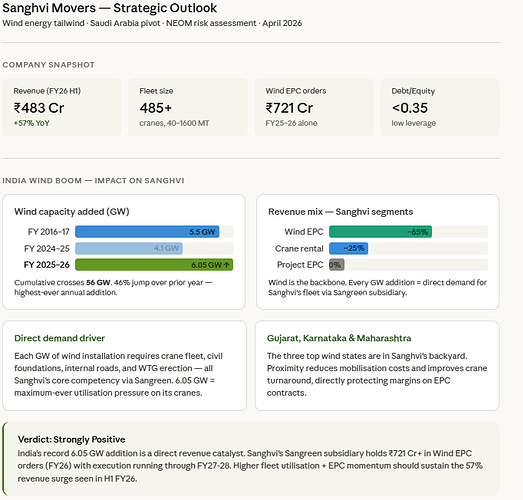Click the 'FY 2016-17' row label

(48, 232)
